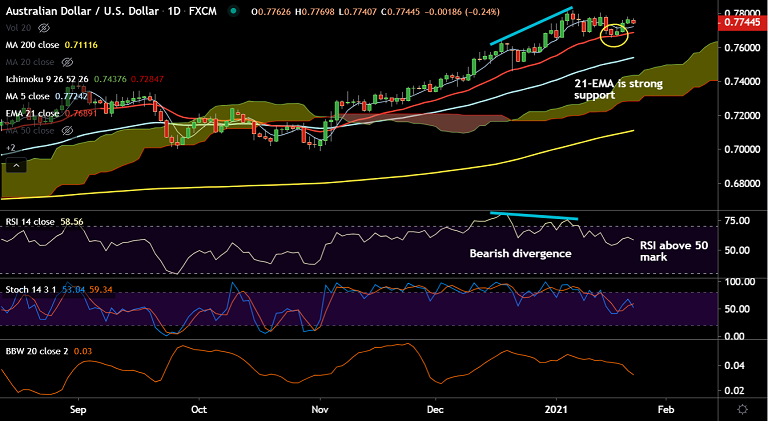768x421 pixels.
Task: Click the Dec label on time axis
Action: (435, 409)
